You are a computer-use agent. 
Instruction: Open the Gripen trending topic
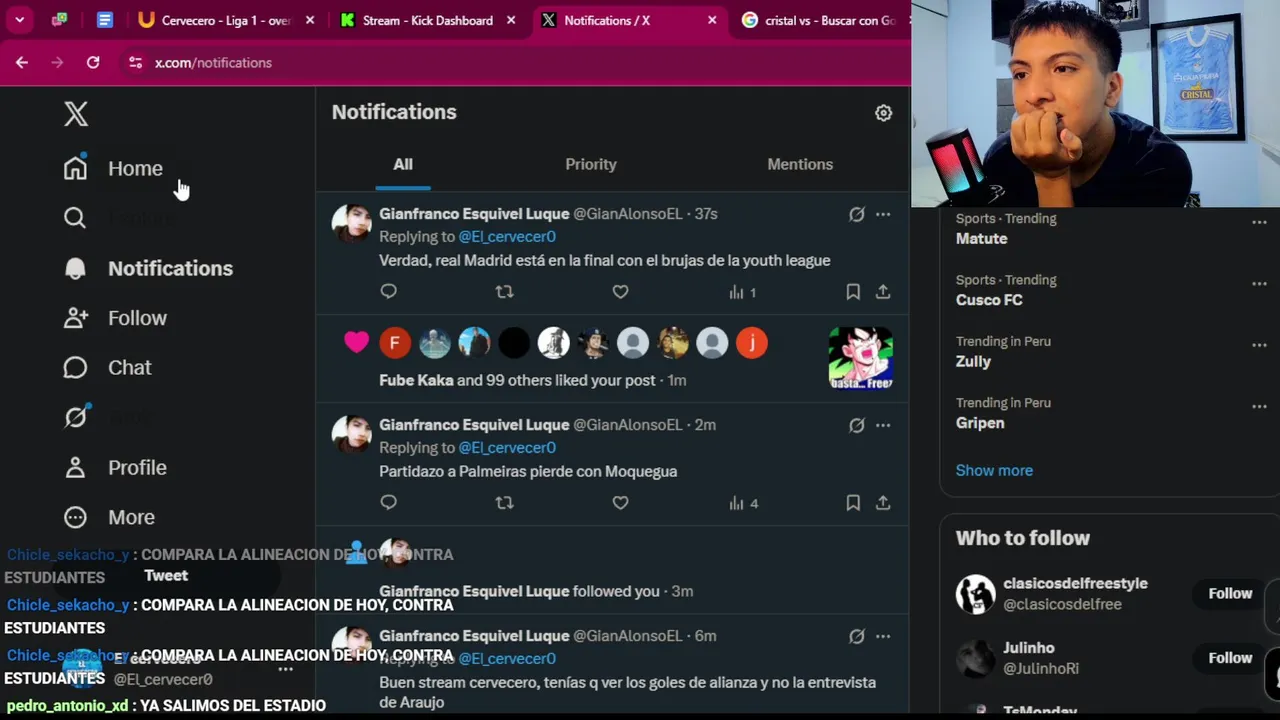click(980, 423)
